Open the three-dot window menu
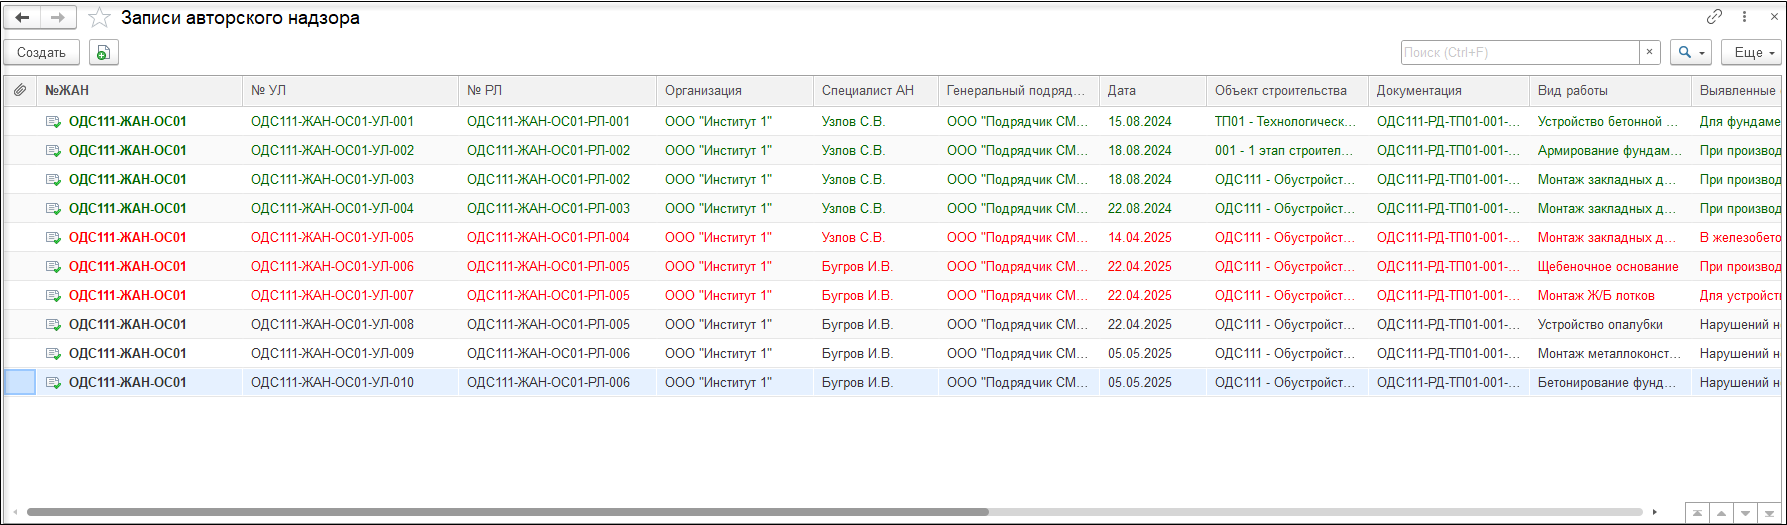 point(1745,17)
